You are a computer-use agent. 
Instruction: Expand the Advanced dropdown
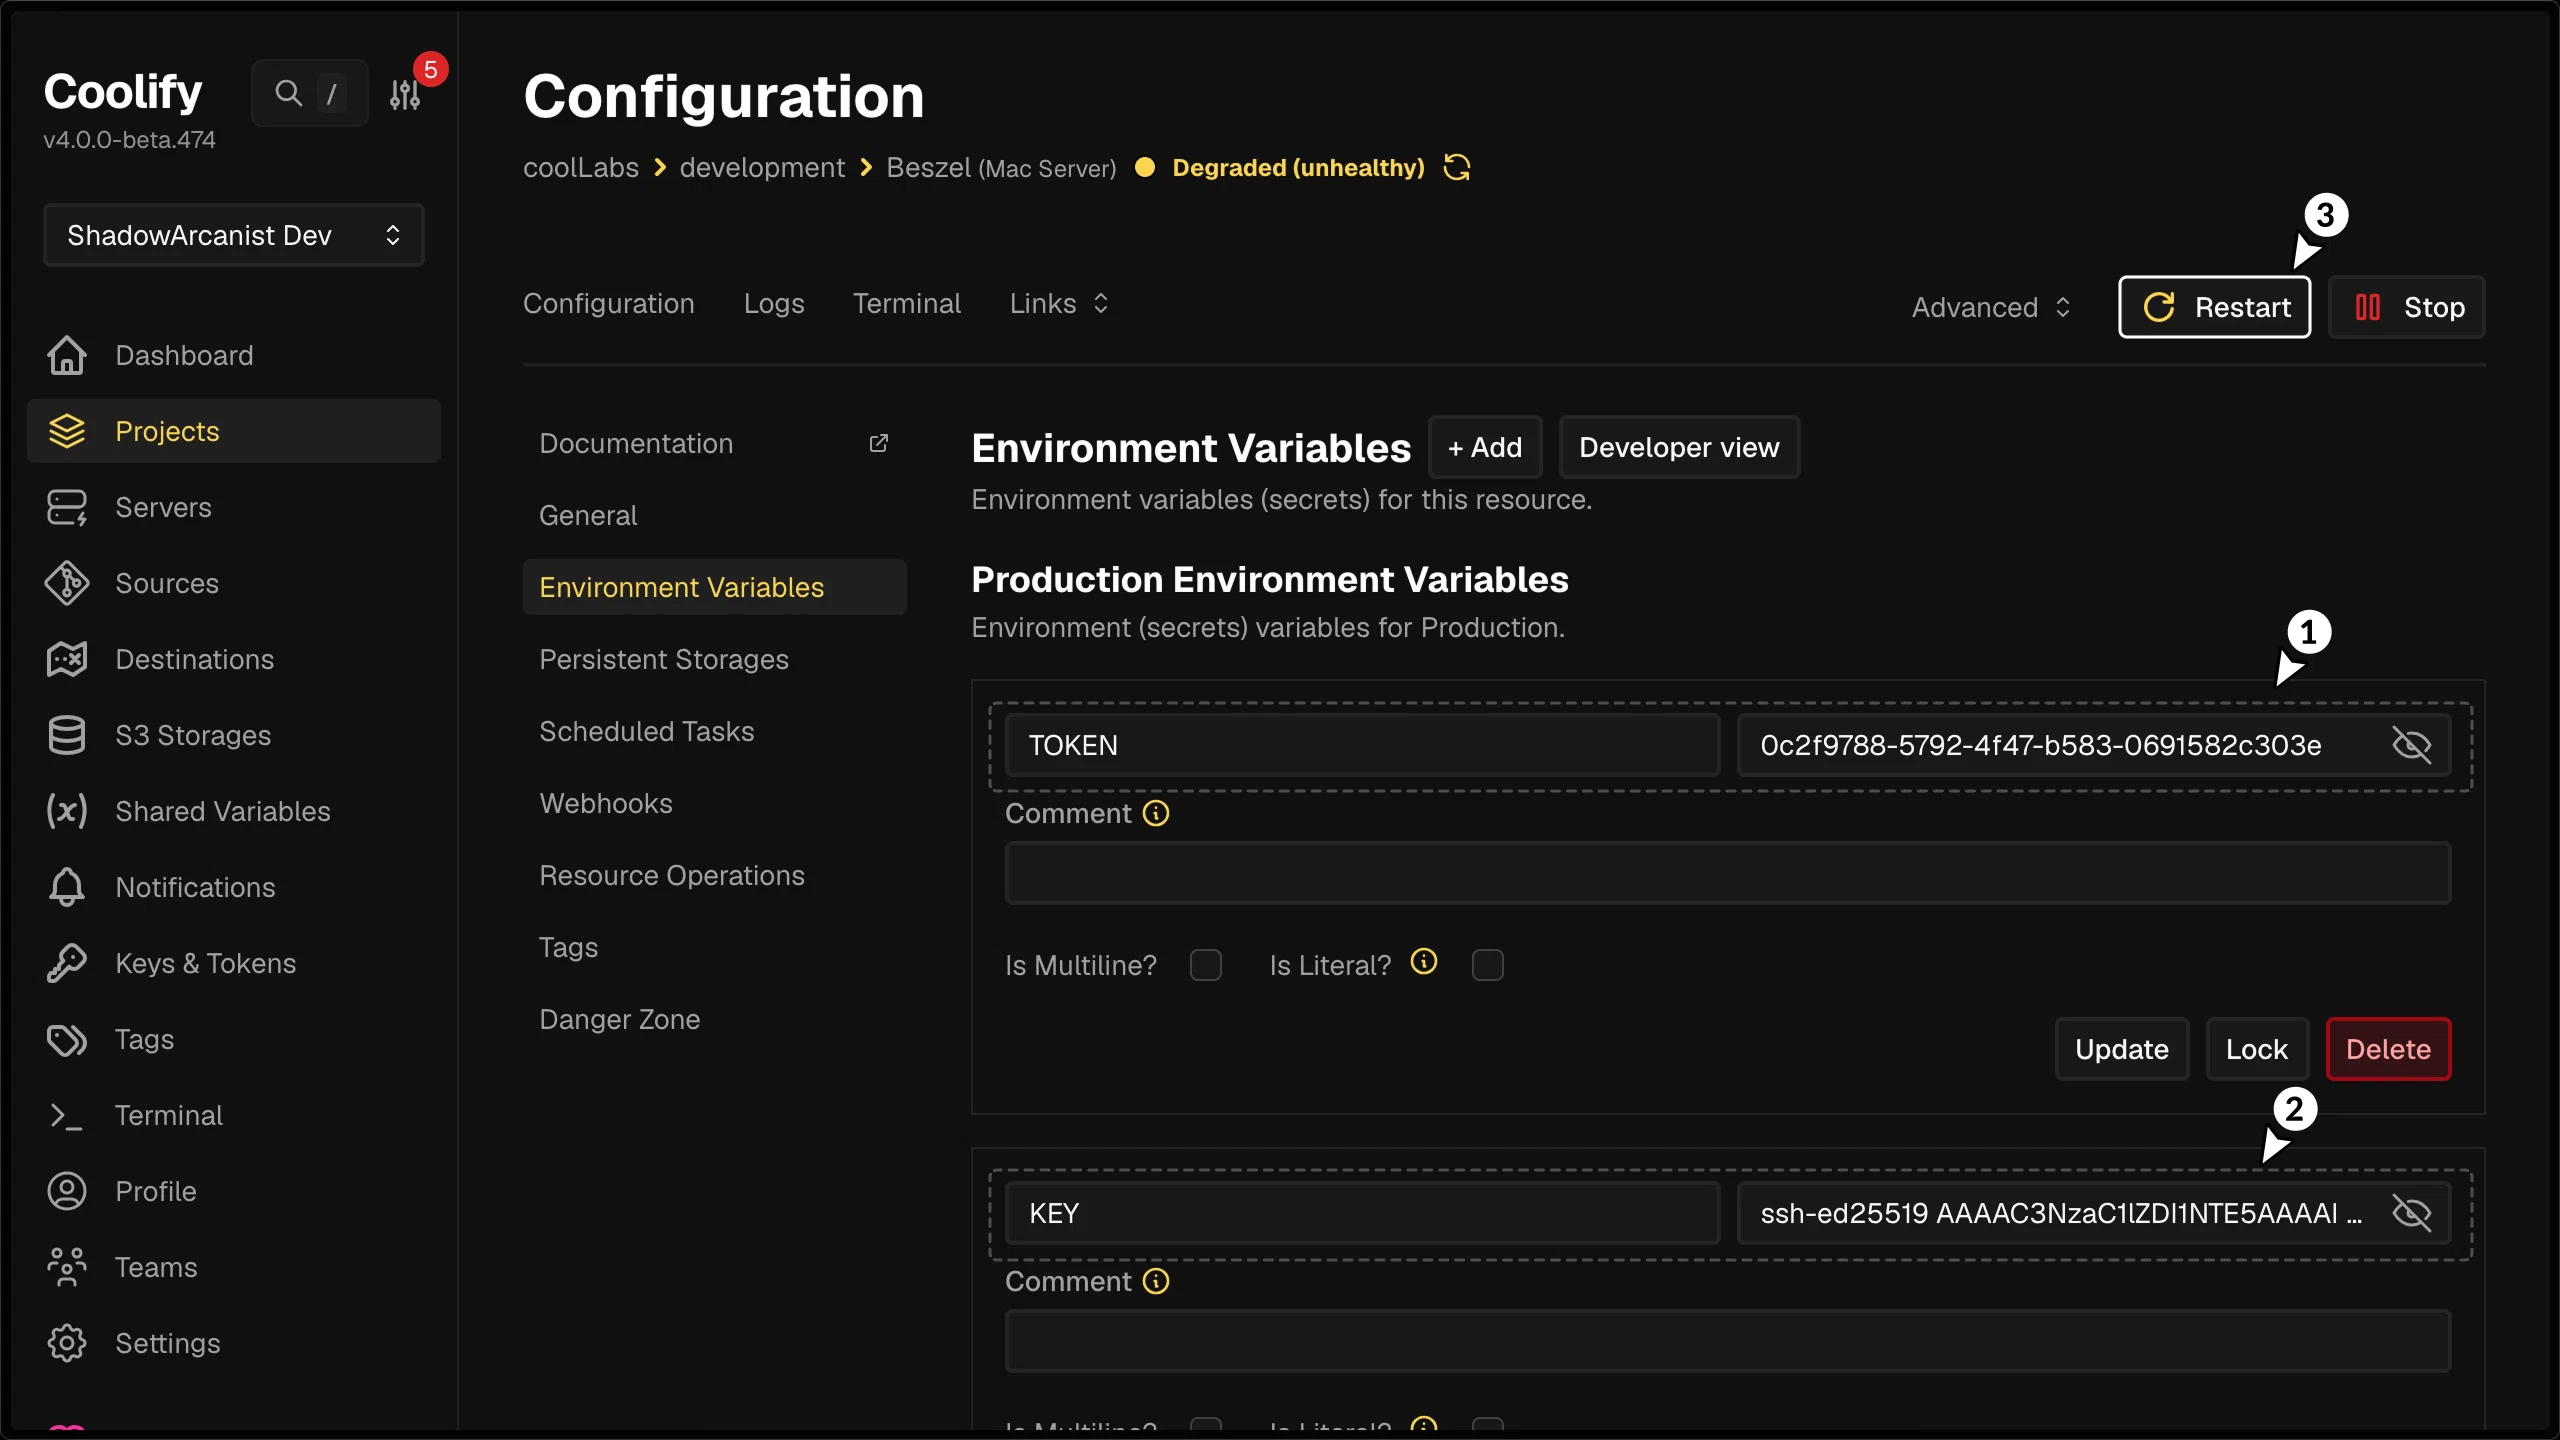(x=1990, y=307)
